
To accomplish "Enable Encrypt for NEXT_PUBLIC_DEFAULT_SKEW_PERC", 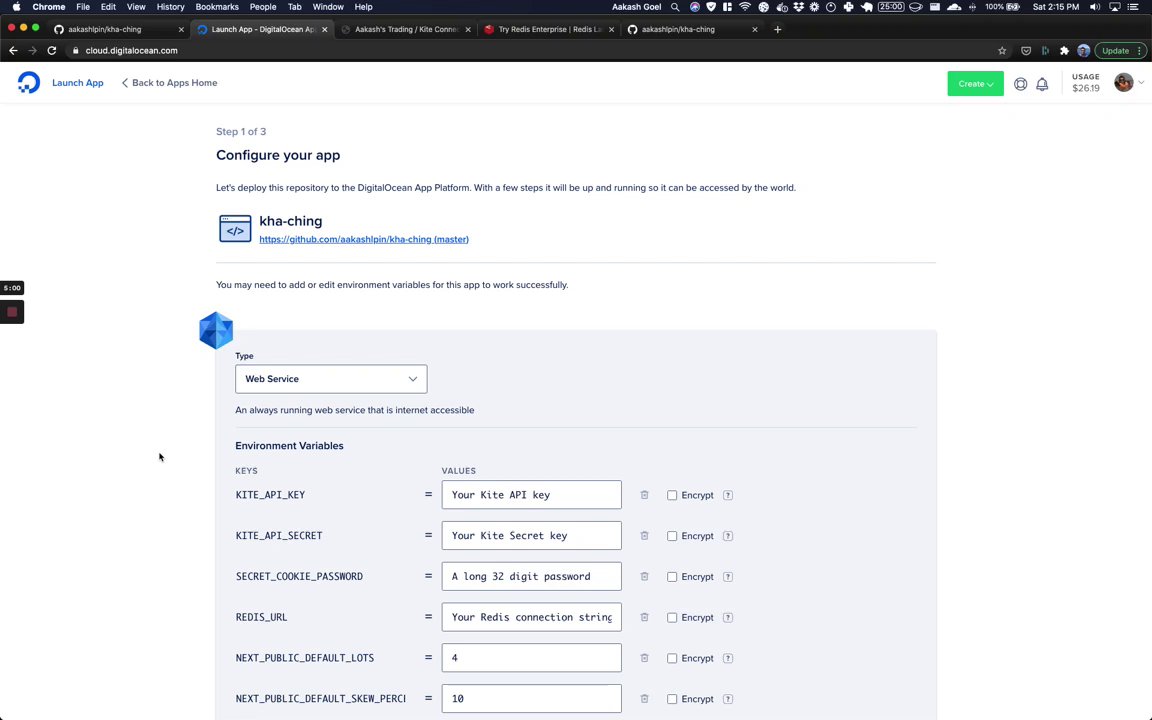I will (672, 699).
